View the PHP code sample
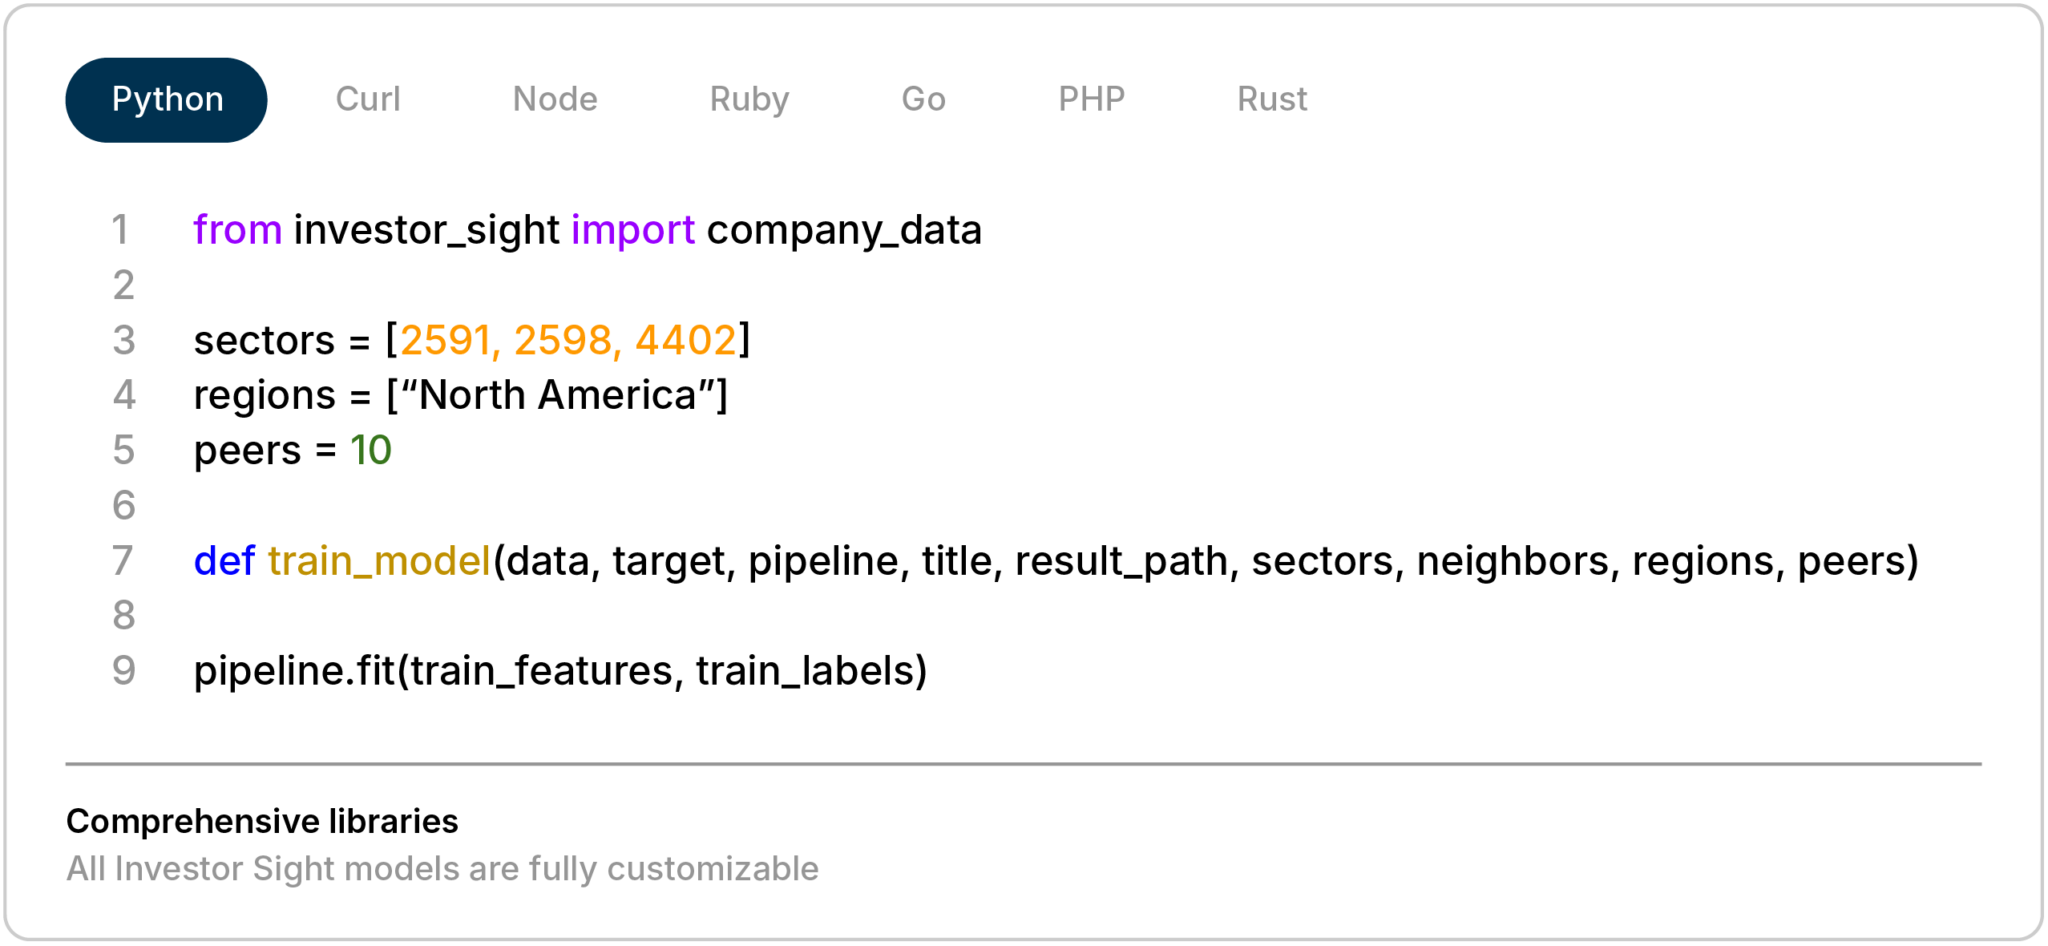2048x946 pixels. (1092, 98)
